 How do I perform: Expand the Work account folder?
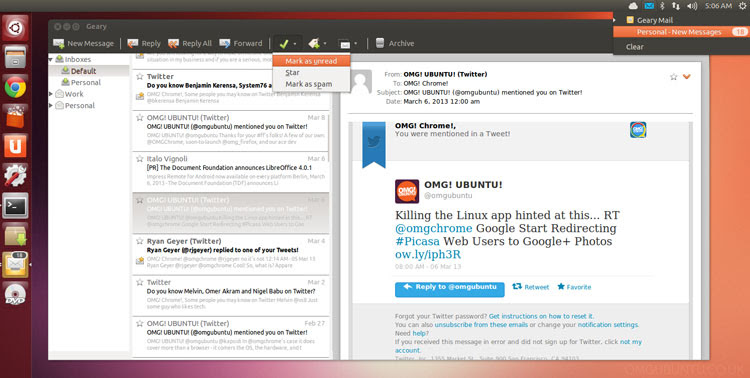point(51,94)
